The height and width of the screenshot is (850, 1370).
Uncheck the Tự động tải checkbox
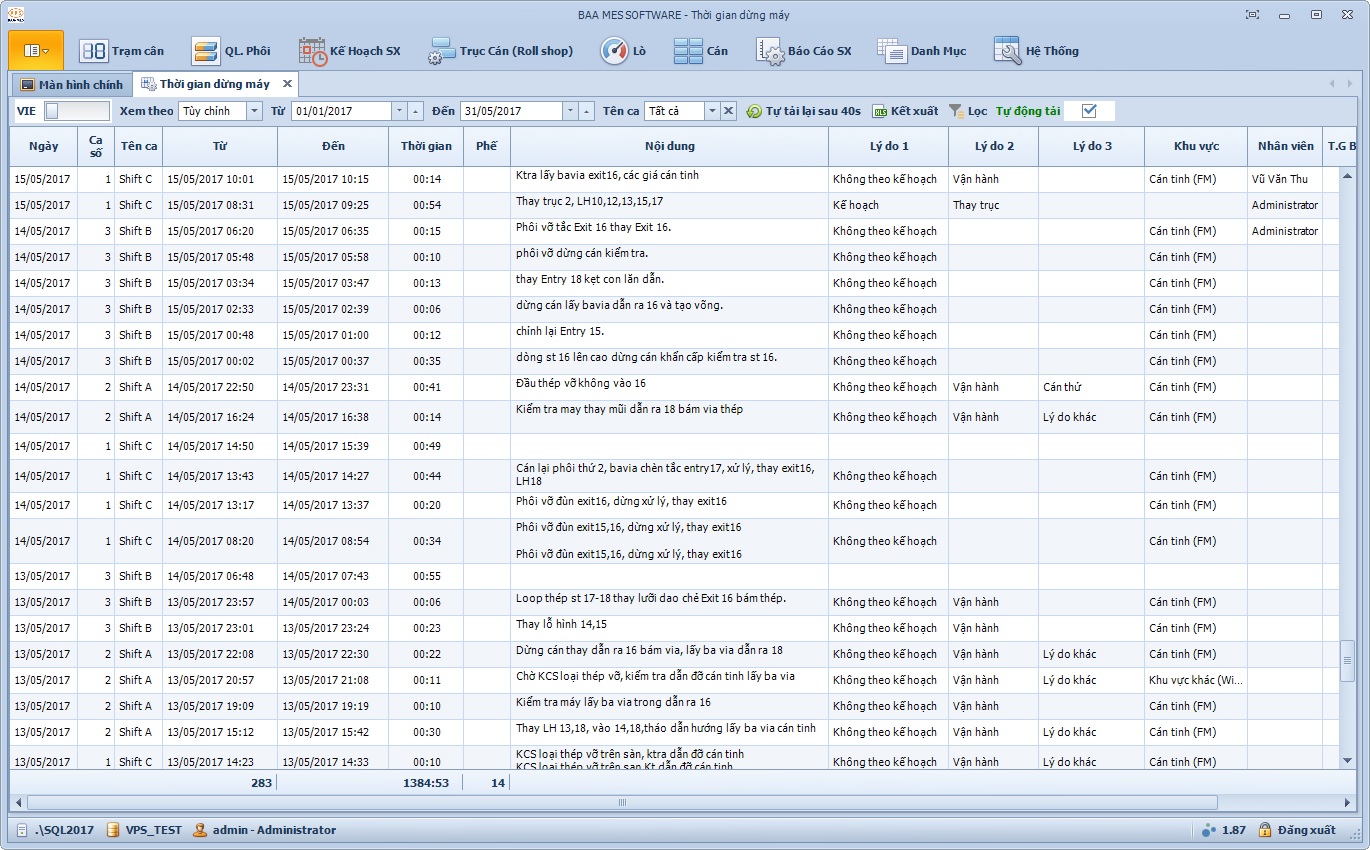(1089, 111)
